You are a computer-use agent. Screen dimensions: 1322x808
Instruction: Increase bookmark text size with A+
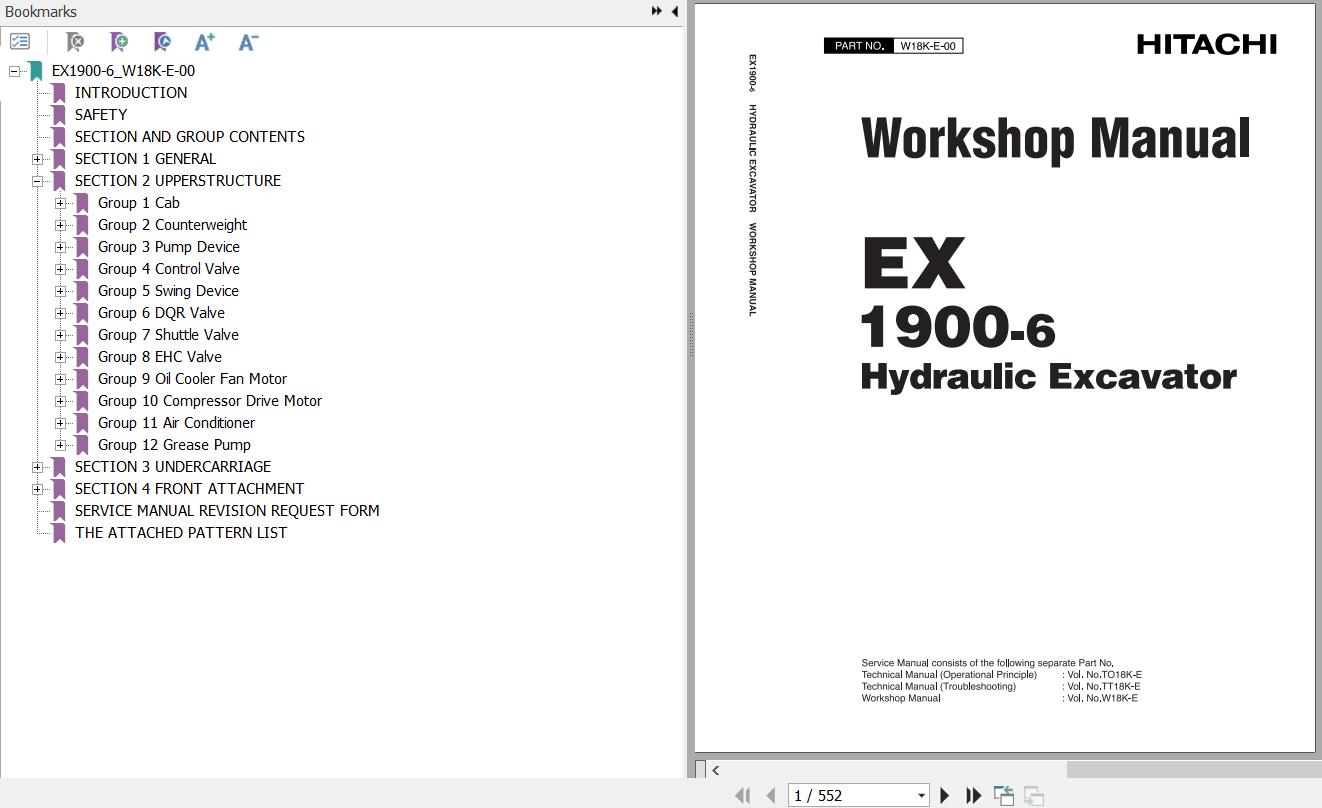point(205,42)
